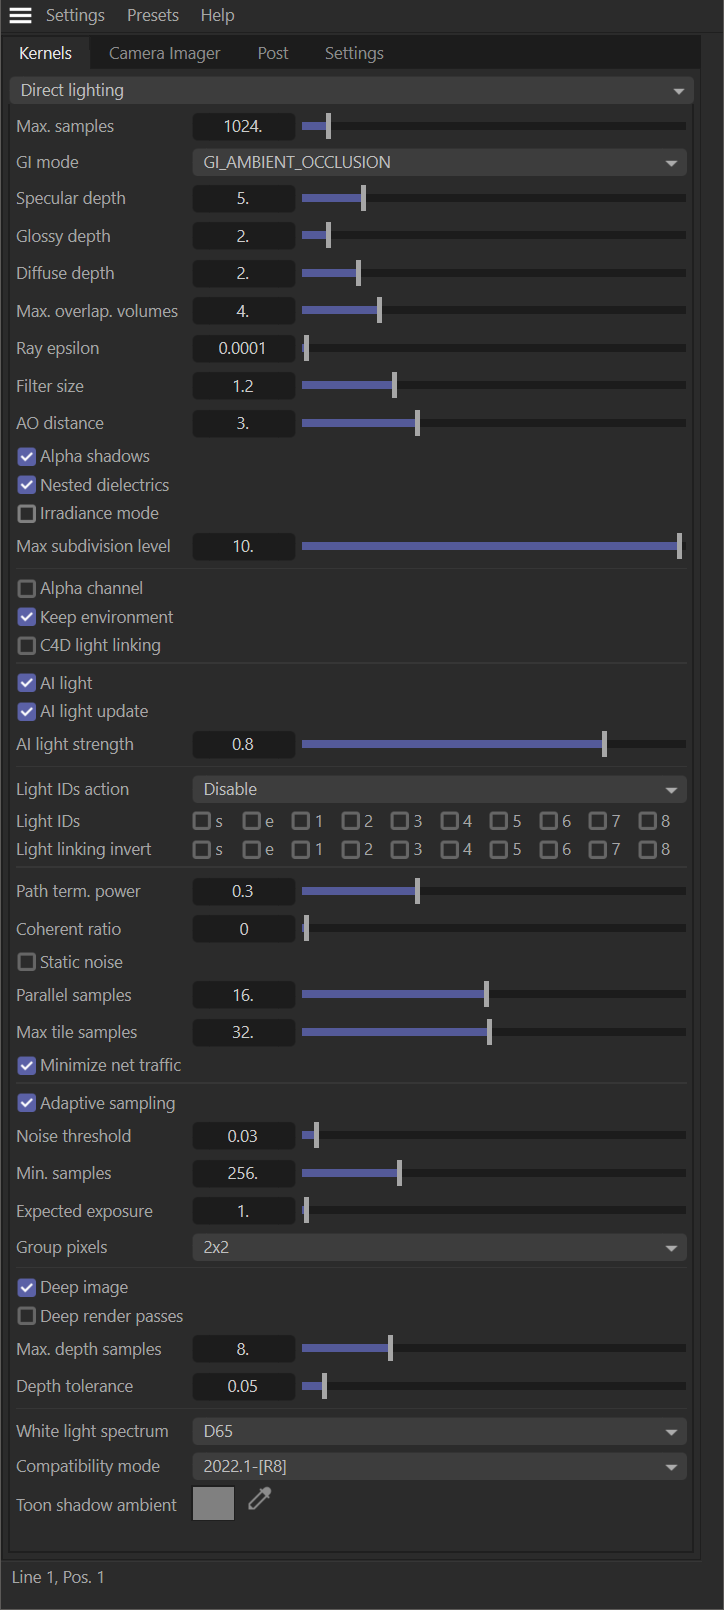Turn off Adaptive sampling
724x1610 pixels.
[x=27, y=1103]
